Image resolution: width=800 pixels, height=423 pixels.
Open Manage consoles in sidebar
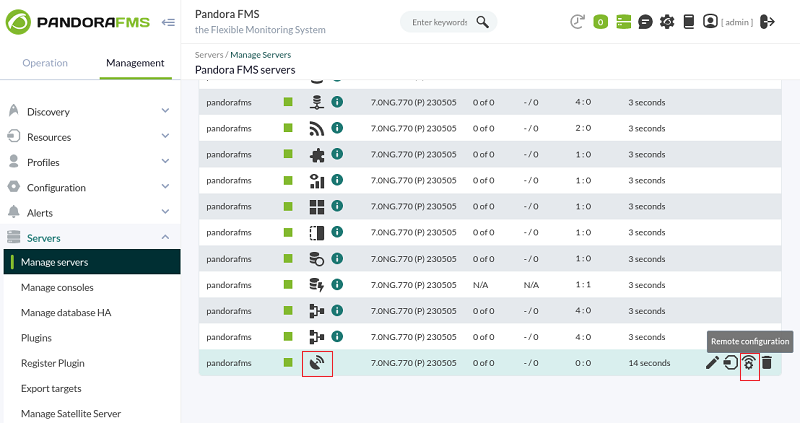tap(57, 287)
